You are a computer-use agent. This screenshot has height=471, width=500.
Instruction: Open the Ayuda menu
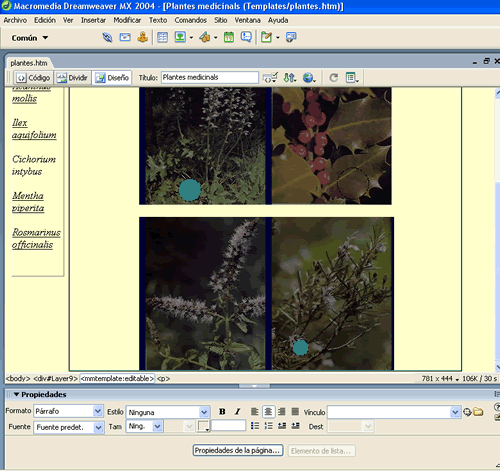click(278, 20)
